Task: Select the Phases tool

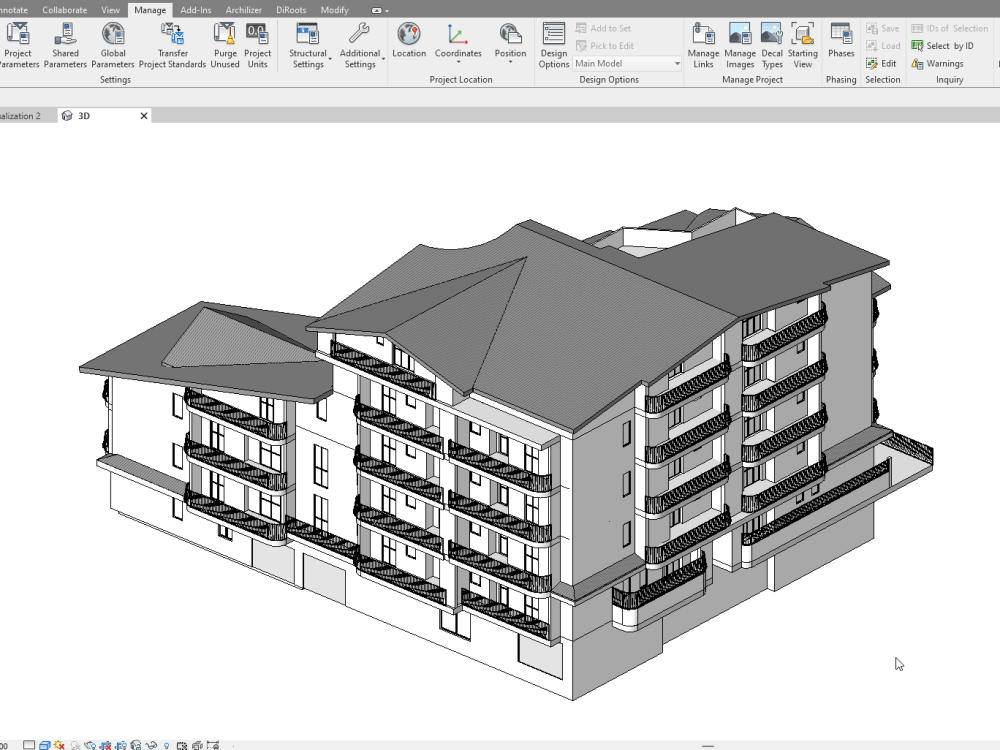Action: pos(841,45)
